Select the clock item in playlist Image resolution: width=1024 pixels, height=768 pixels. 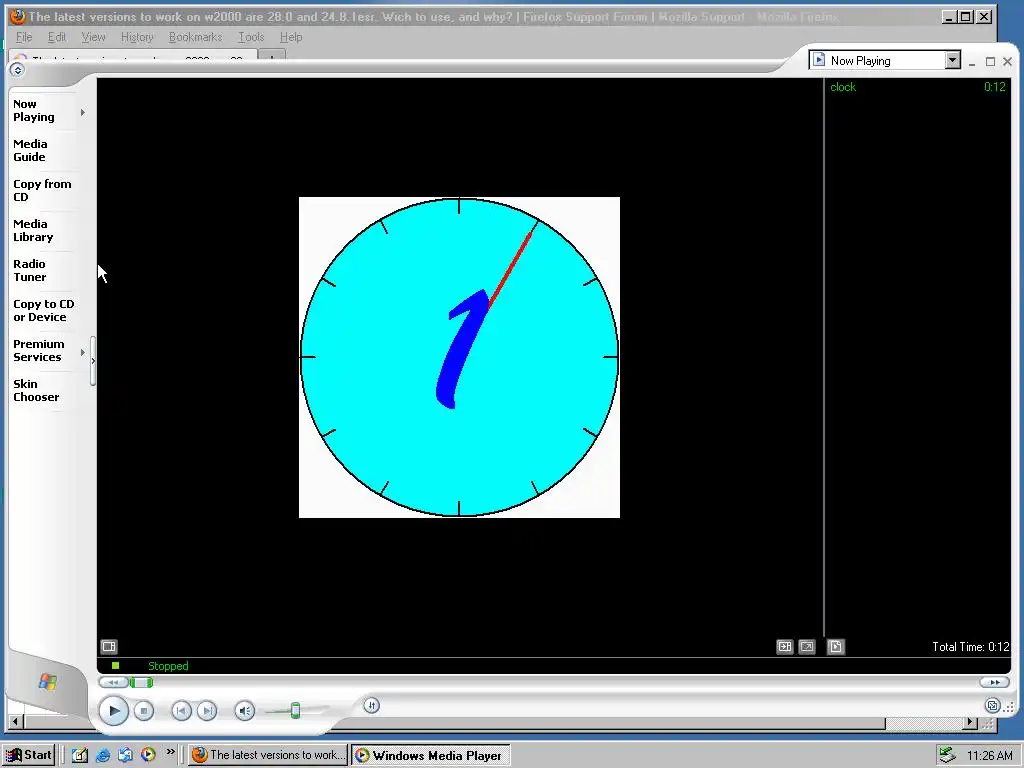point(918,87)
